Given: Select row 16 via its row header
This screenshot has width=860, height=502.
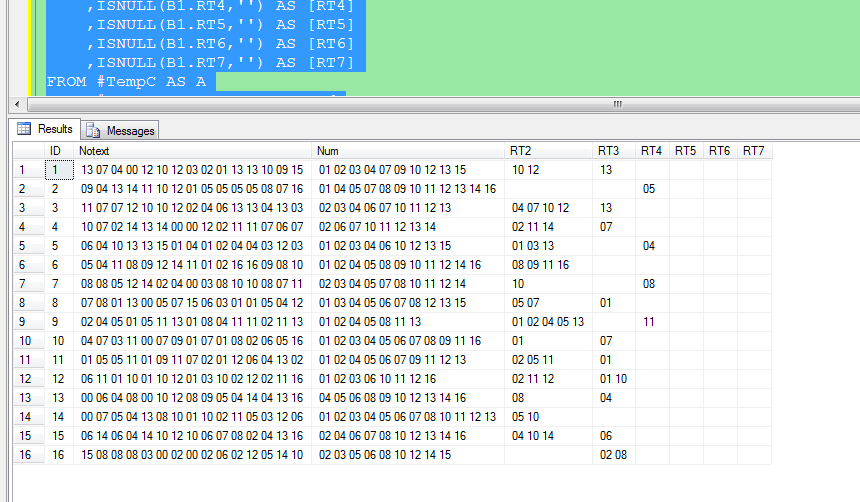Looking at the screenshot, I should tap(29, 455).
